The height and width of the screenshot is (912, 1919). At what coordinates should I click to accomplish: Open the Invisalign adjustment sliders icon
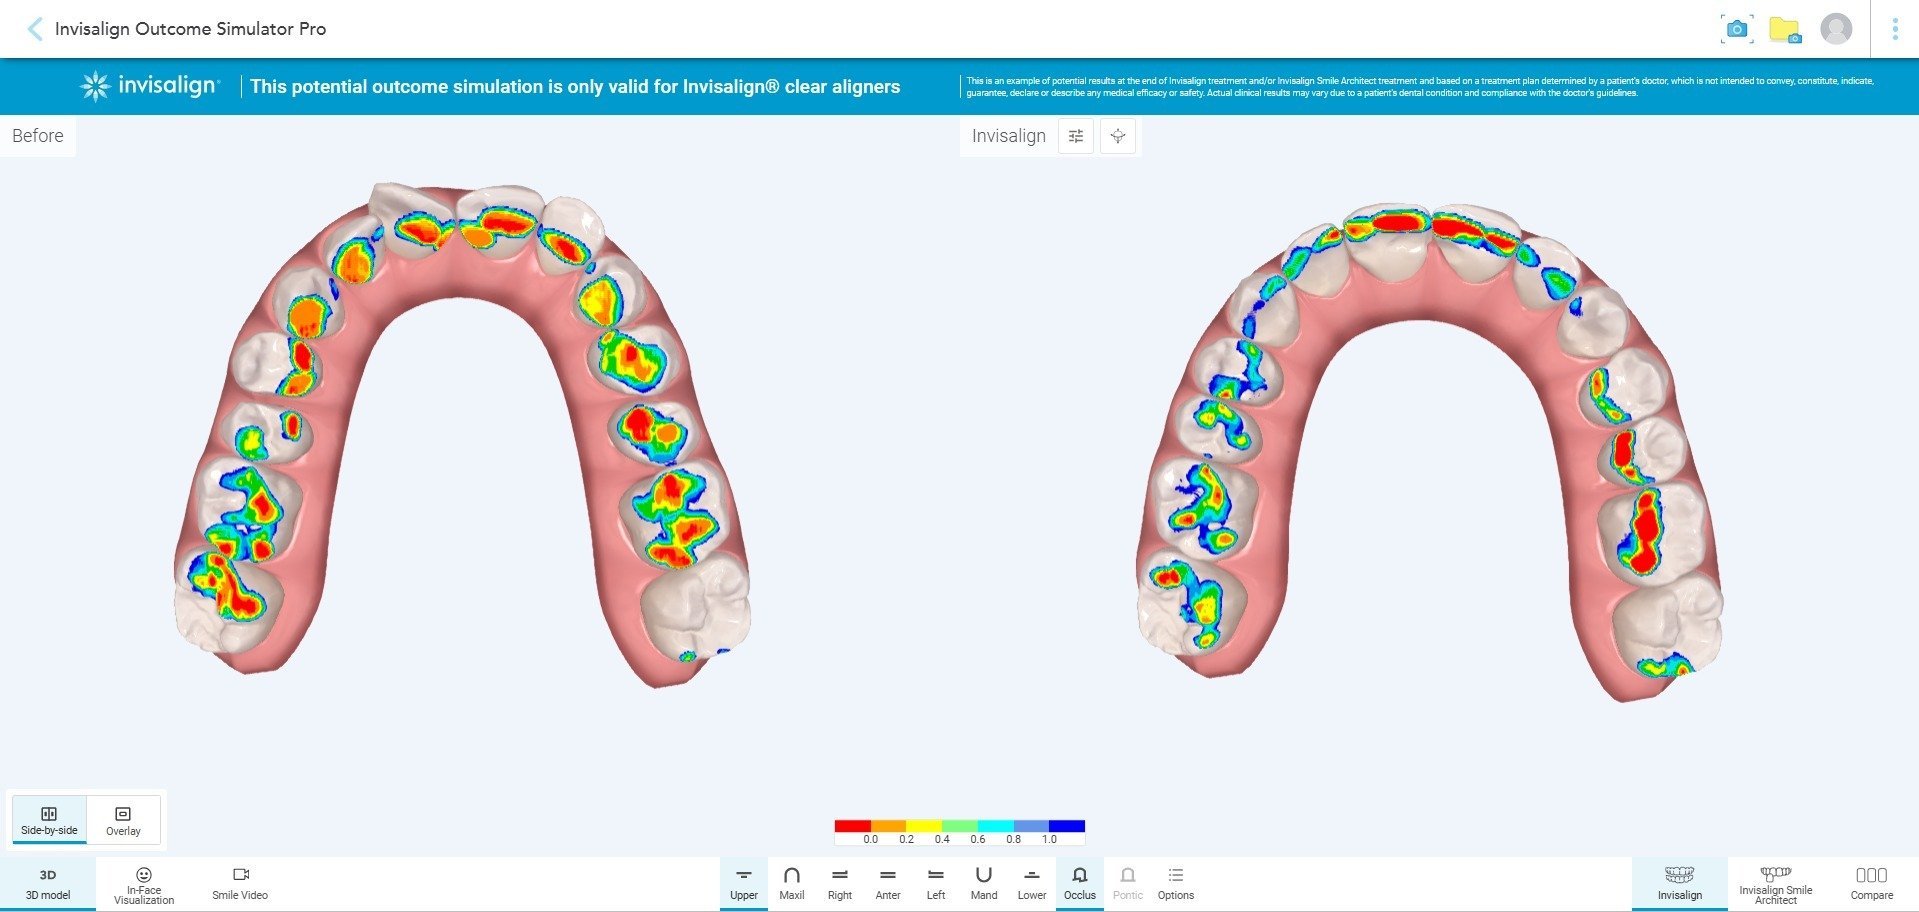pos(1076,136)
